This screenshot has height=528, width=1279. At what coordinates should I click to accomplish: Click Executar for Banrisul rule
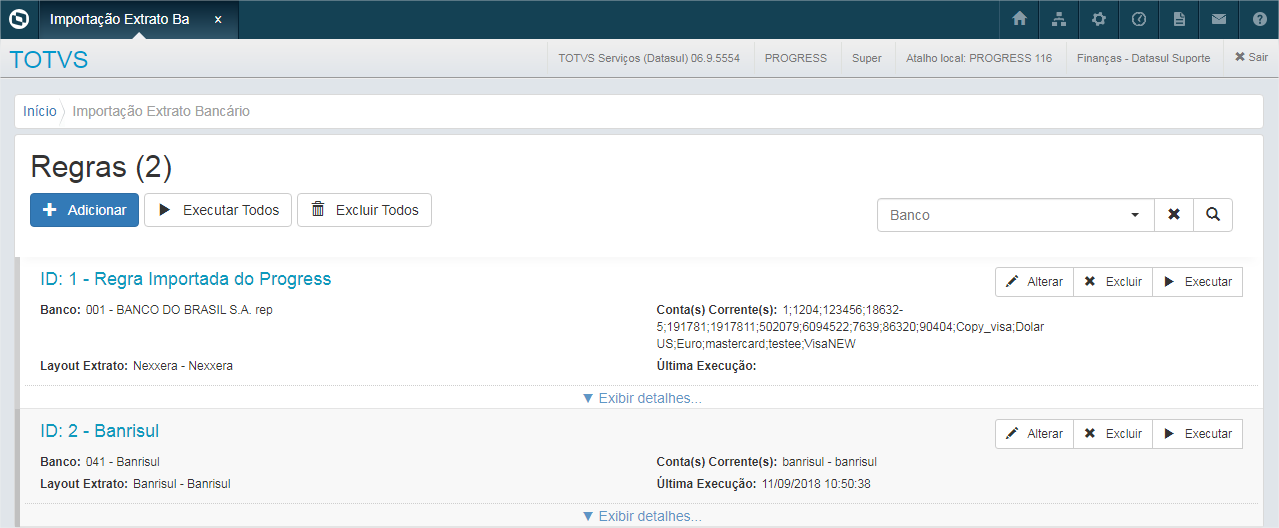[x=1198, y=434]
